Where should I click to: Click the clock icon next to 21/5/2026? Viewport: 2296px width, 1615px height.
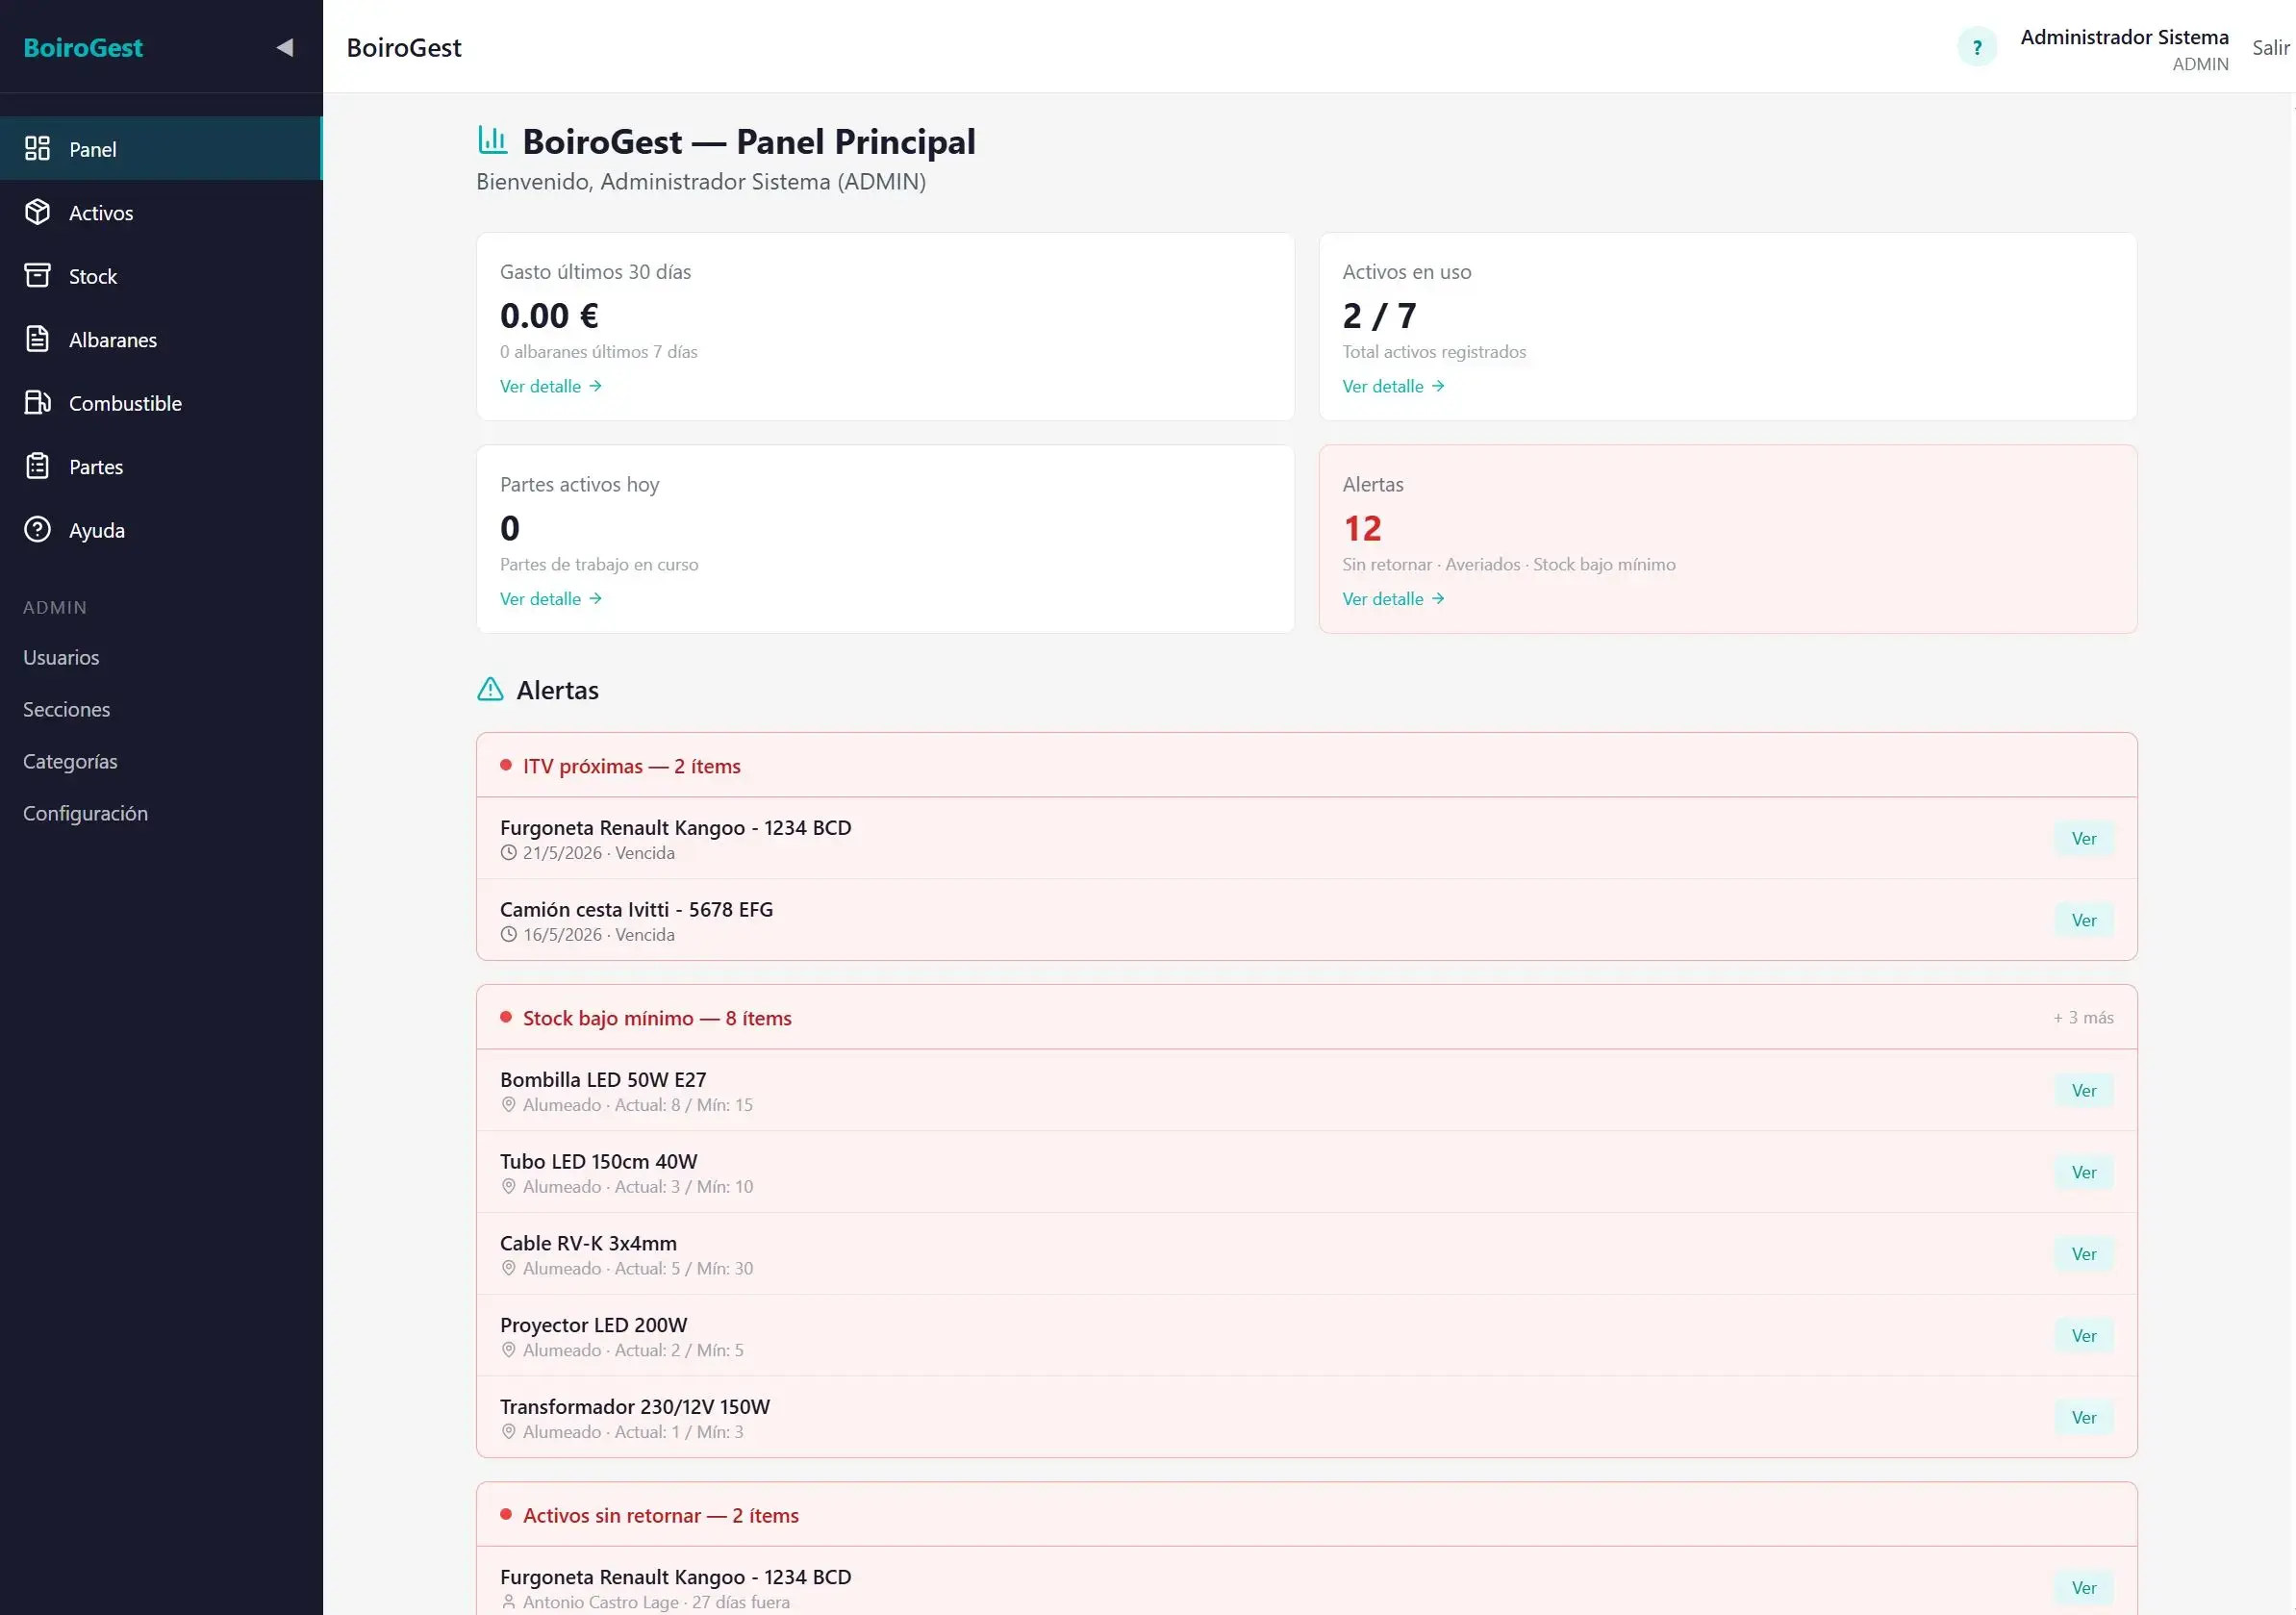508,853
